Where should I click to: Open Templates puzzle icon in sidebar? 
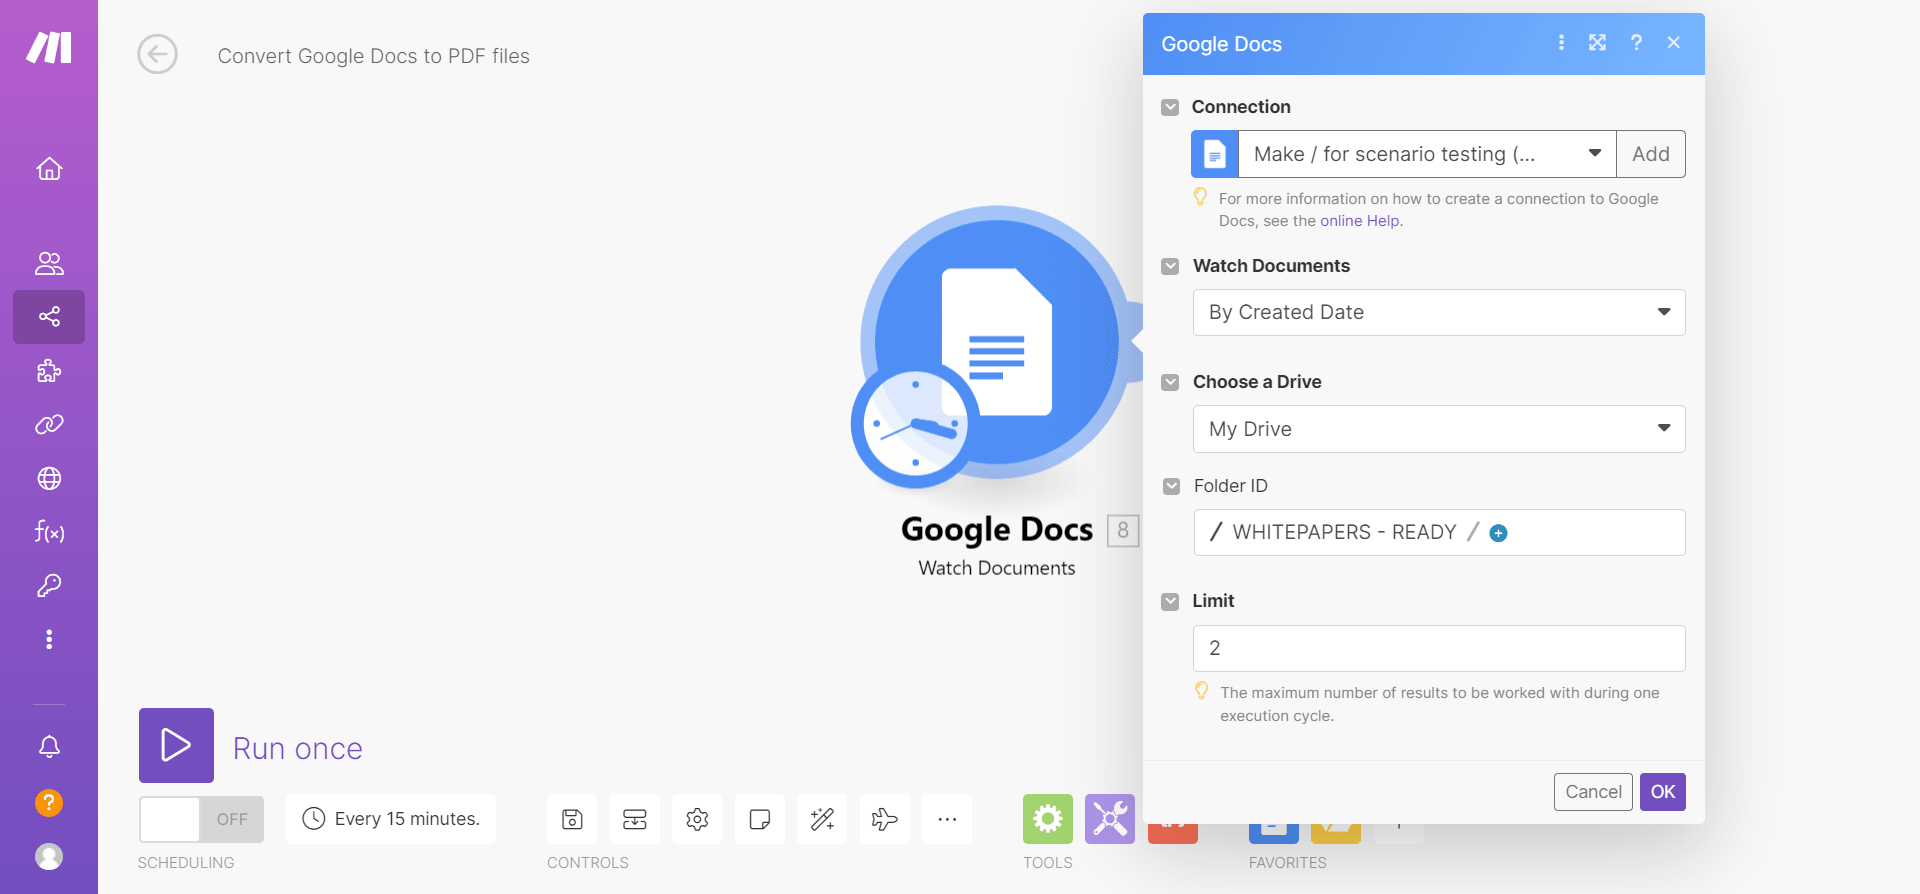[x=49, y=372]
